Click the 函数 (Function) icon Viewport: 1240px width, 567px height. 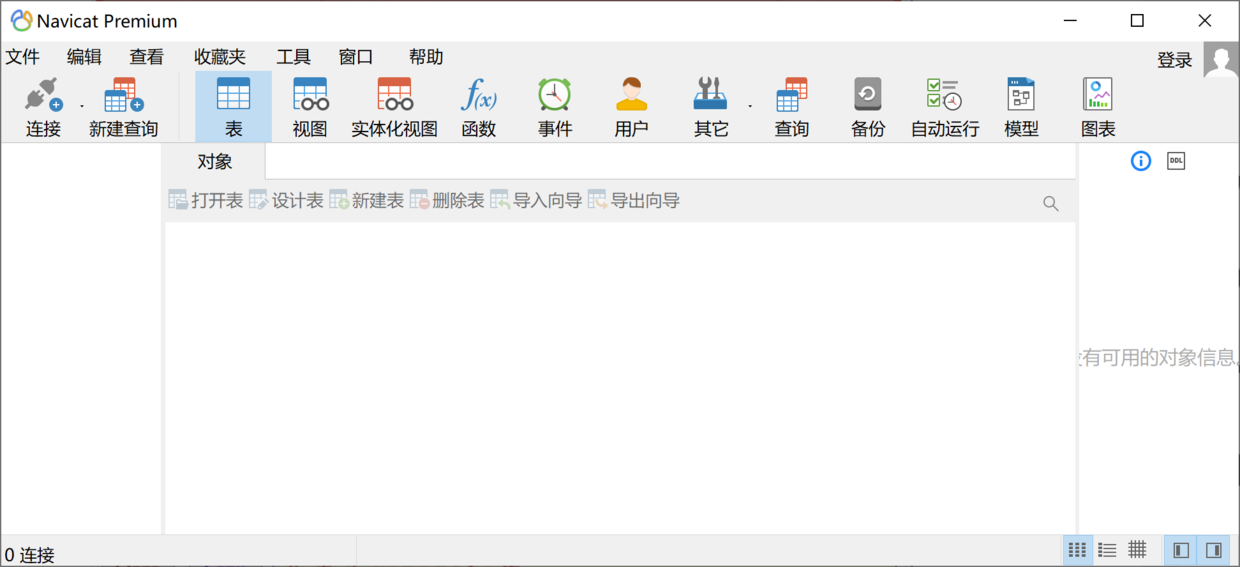tap(478, 106)
